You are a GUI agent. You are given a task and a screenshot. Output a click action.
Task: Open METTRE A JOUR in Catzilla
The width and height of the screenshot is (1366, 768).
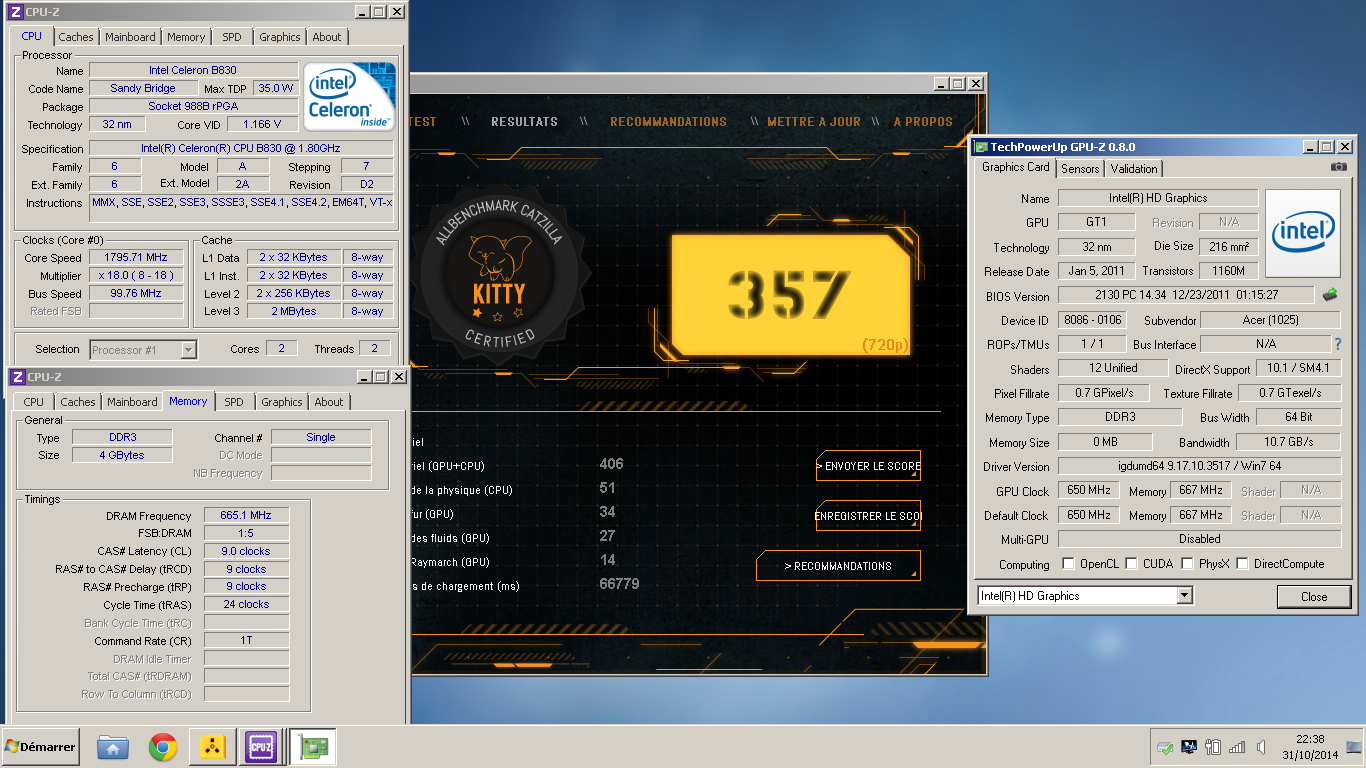[x=814, y=122]
